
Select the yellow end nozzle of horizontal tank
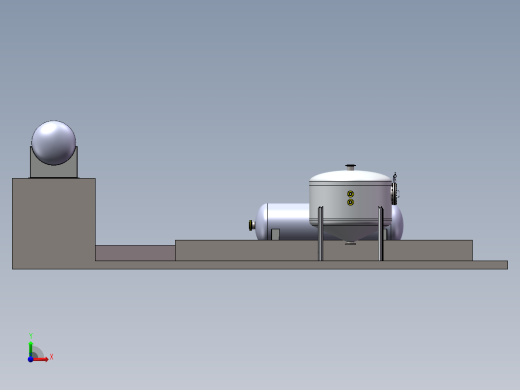(252, 225)
